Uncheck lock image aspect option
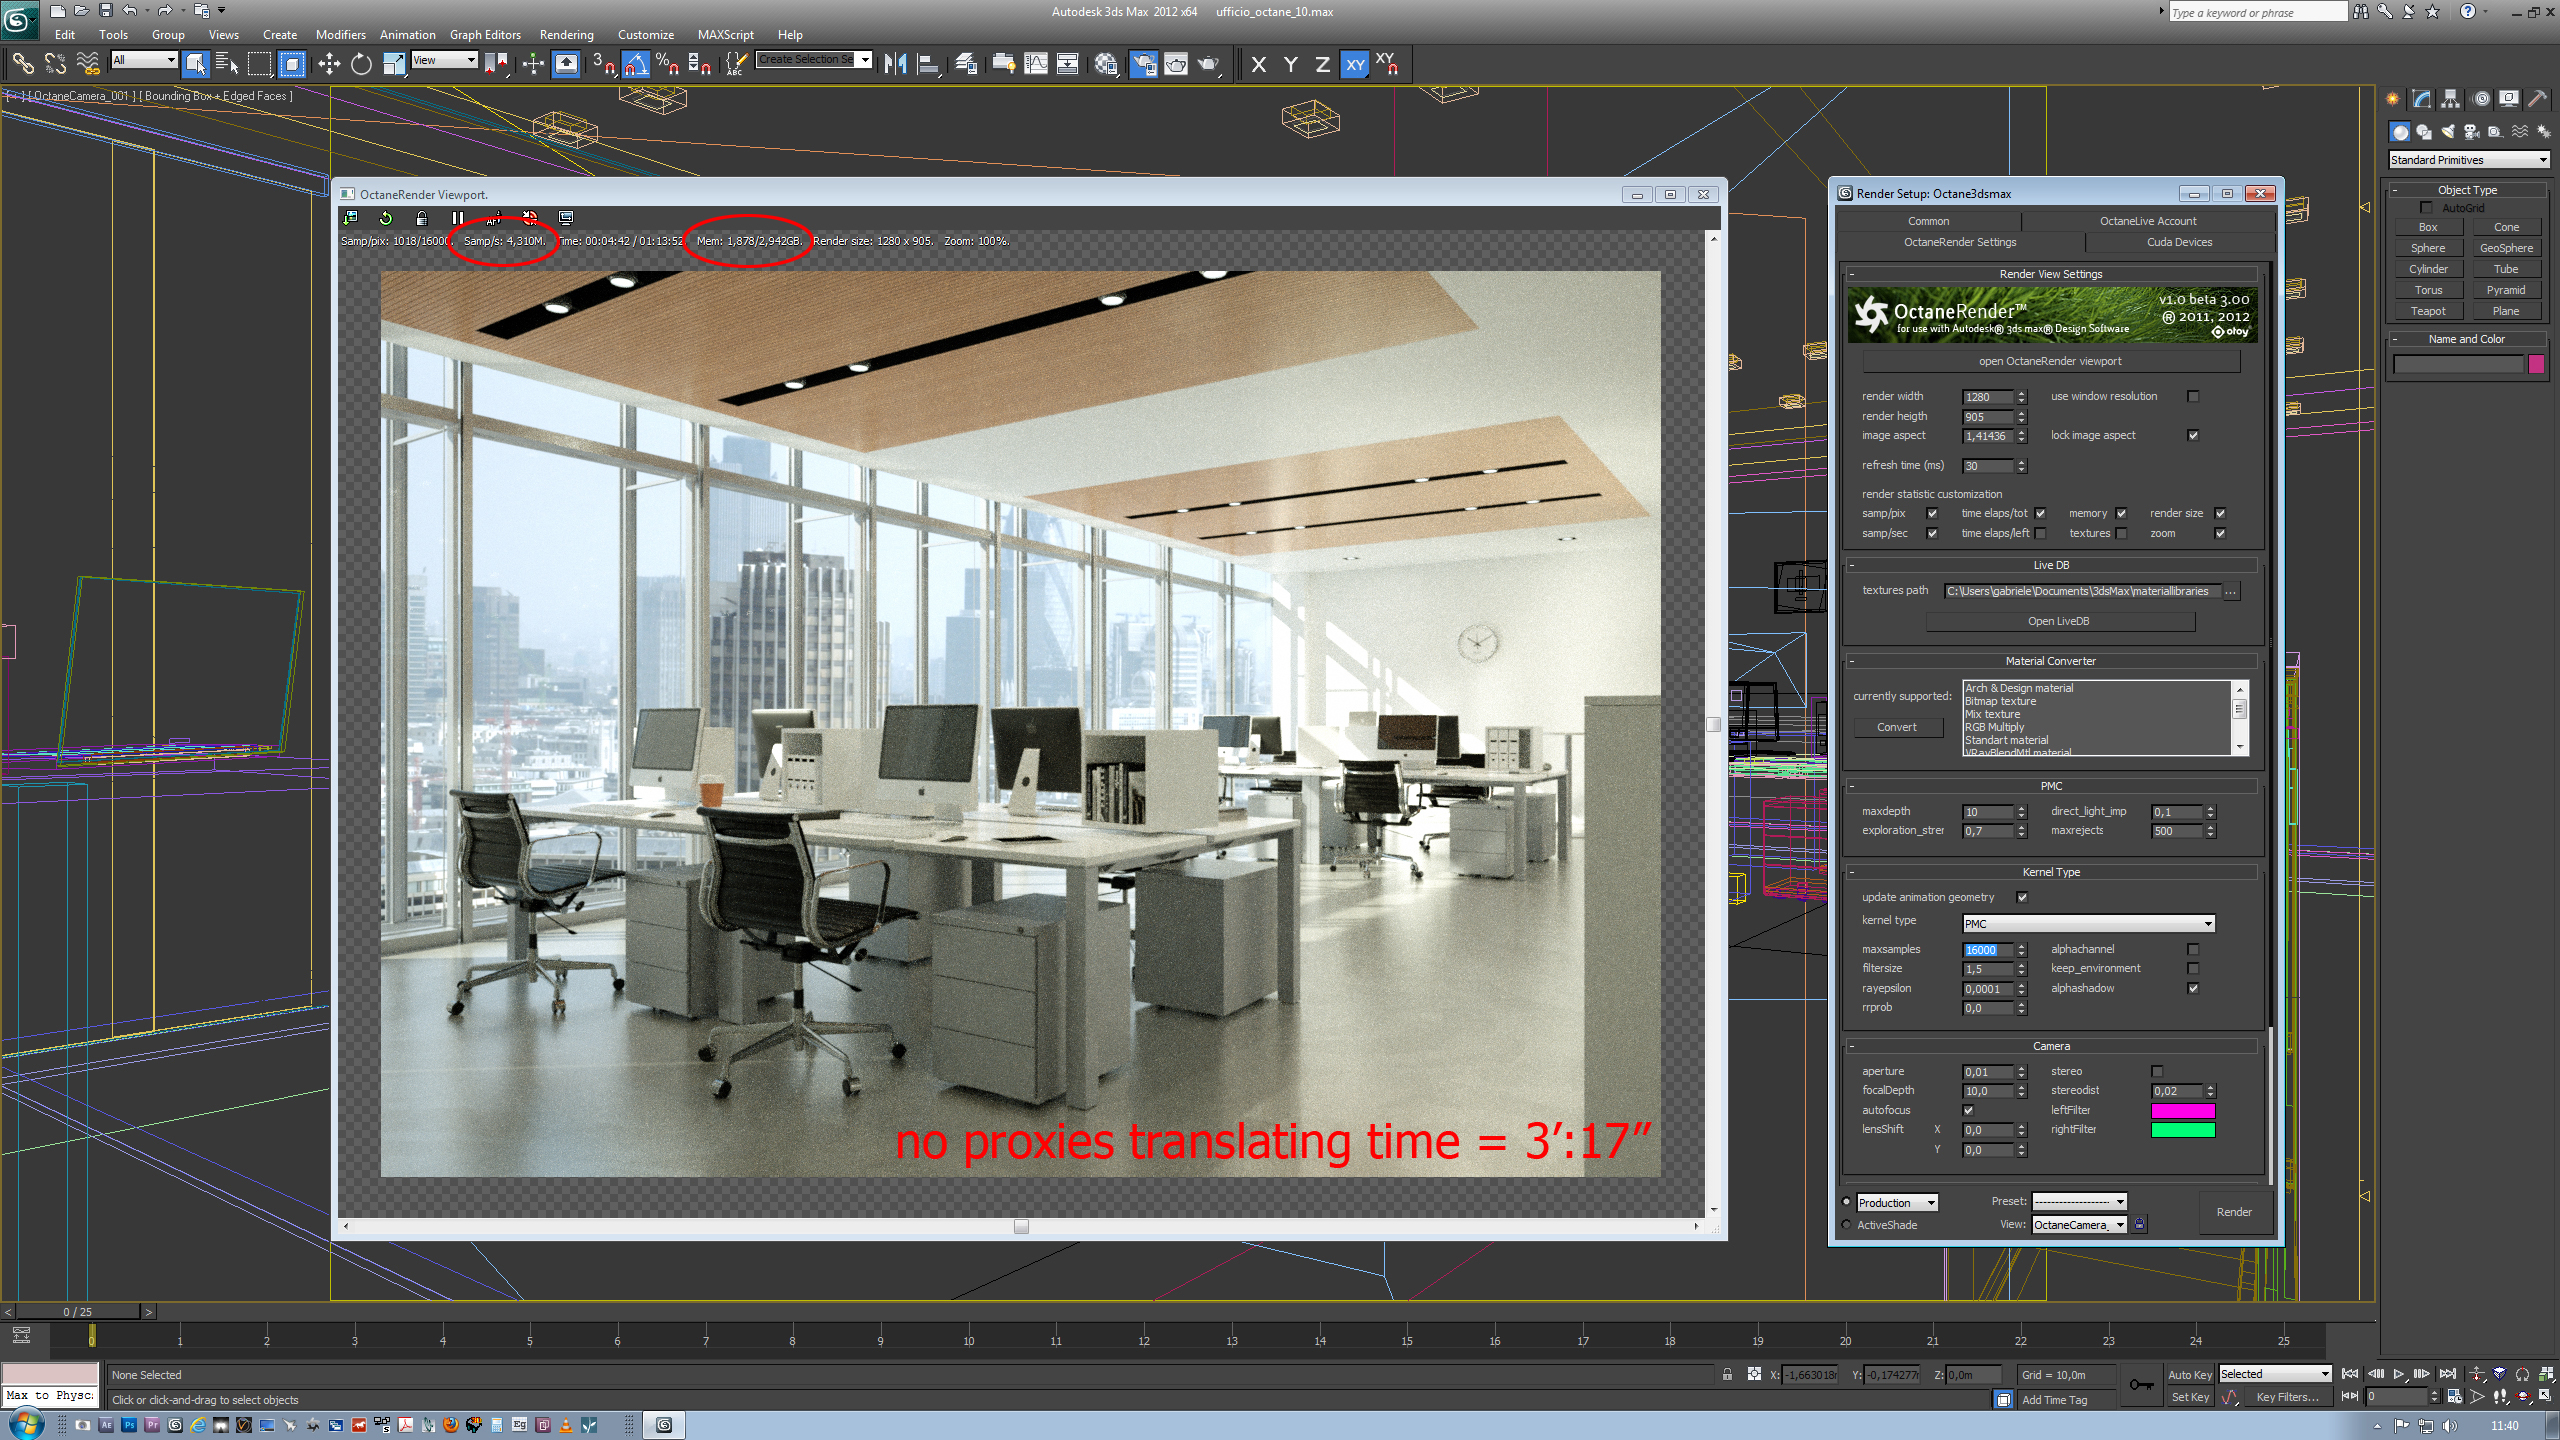This screenshot has width=2560, height=1440. (x=2193, y=436)
